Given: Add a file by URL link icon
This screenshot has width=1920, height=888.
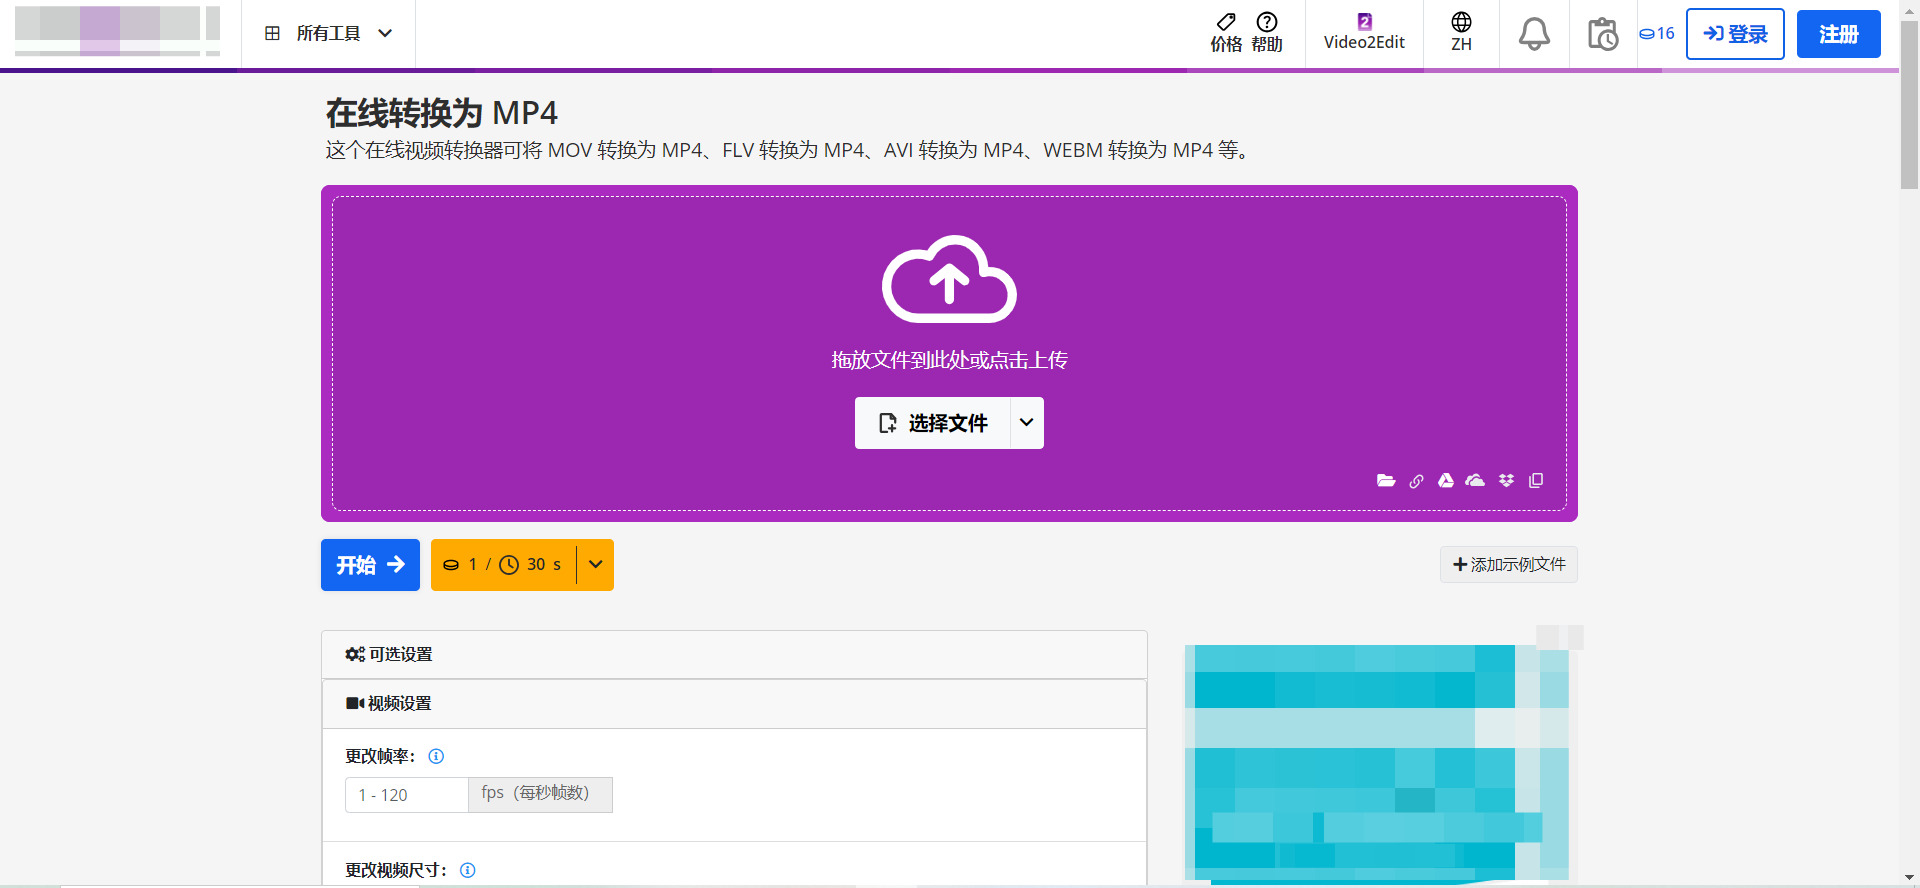Looking at the screenshot, I should click(1416, 481).
